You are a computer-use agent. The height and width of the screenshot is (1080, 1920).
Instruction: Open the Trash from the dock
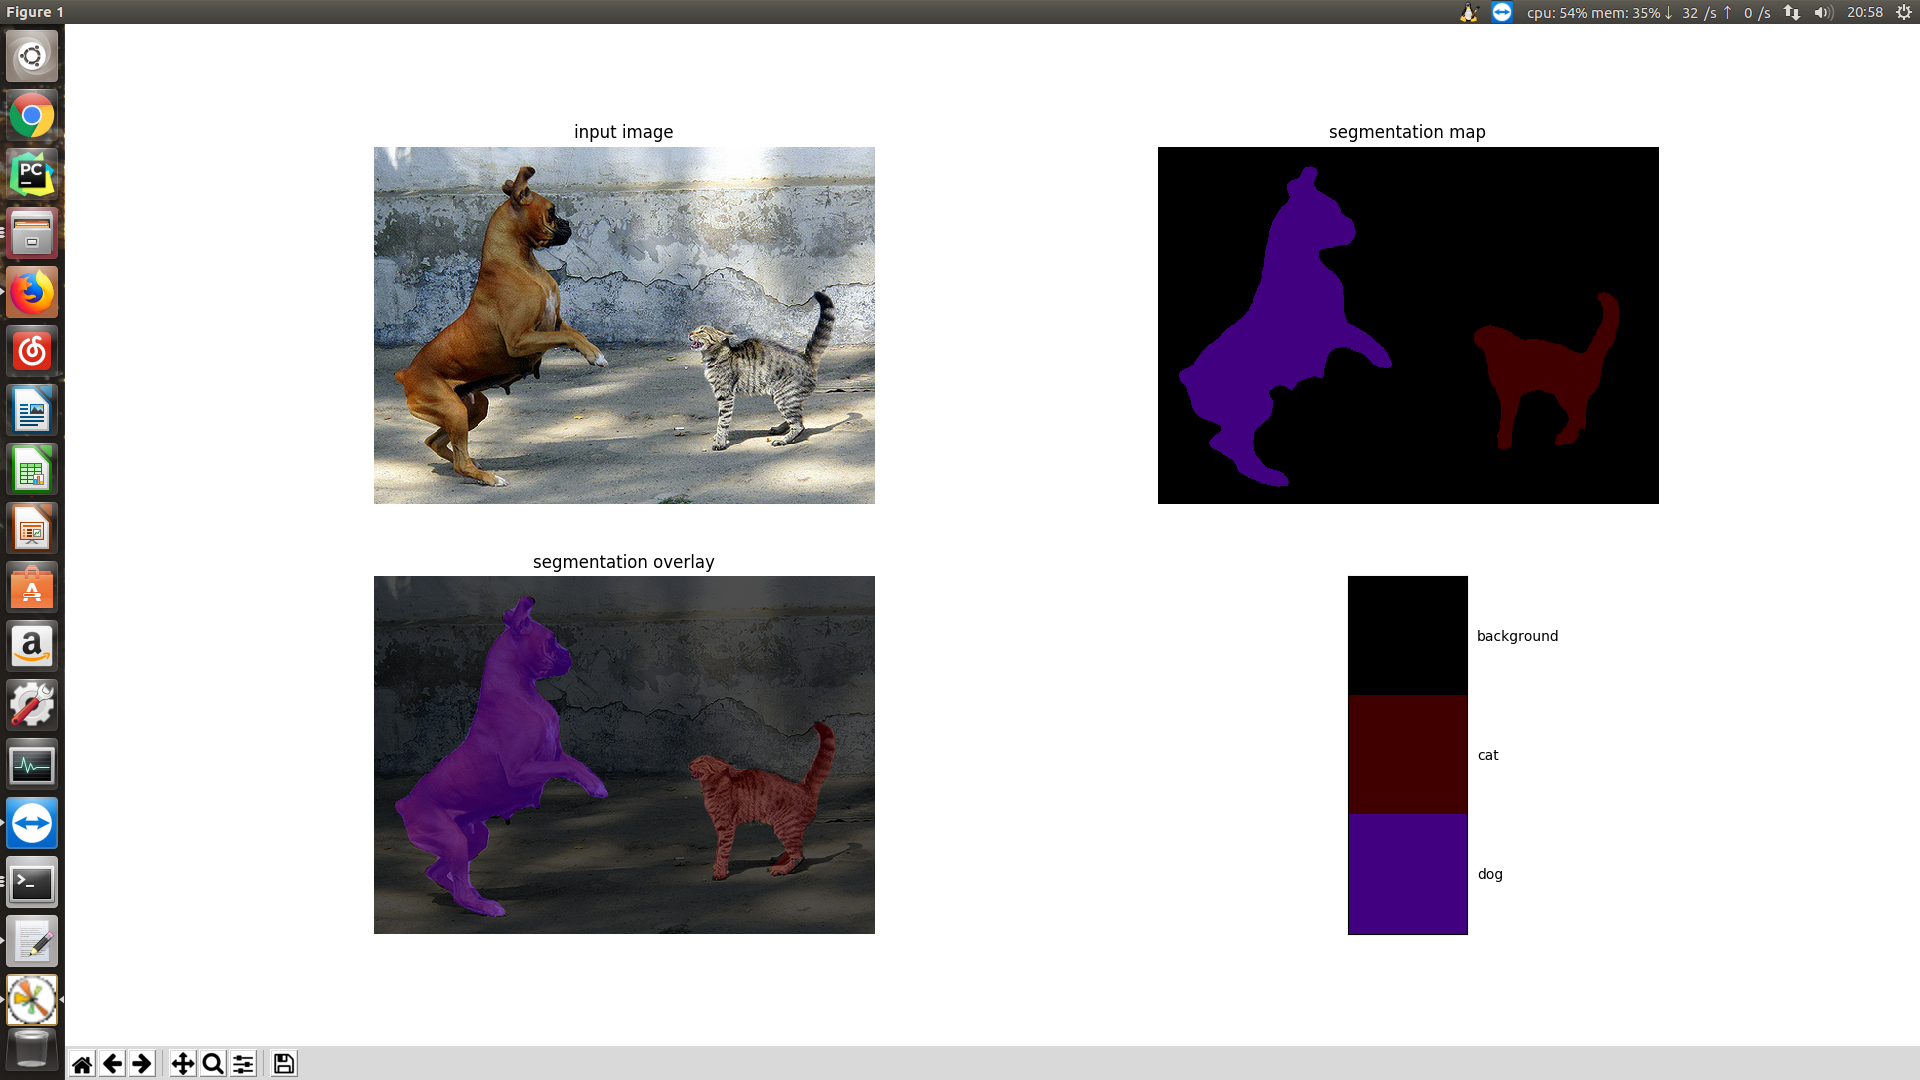[x=32, y=1050]
